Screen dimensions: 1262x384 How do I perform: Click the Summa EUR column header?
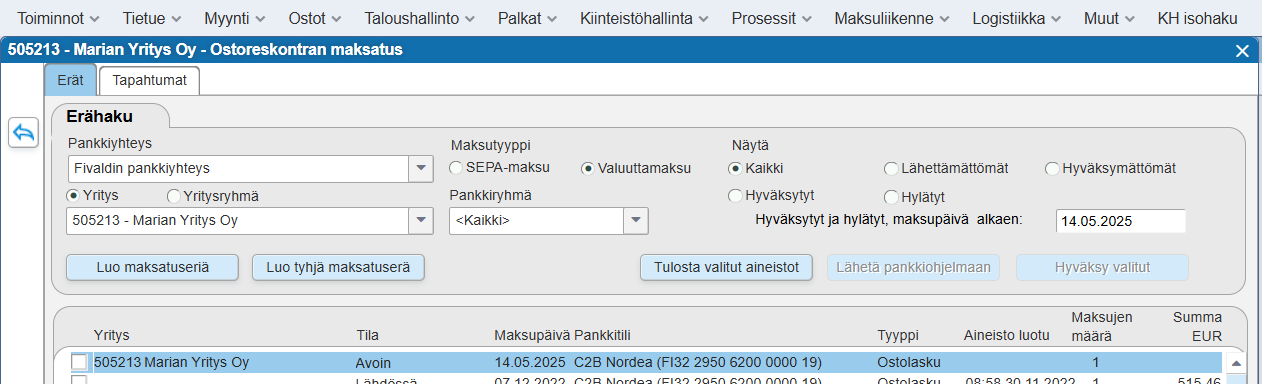coord(1197,326)
